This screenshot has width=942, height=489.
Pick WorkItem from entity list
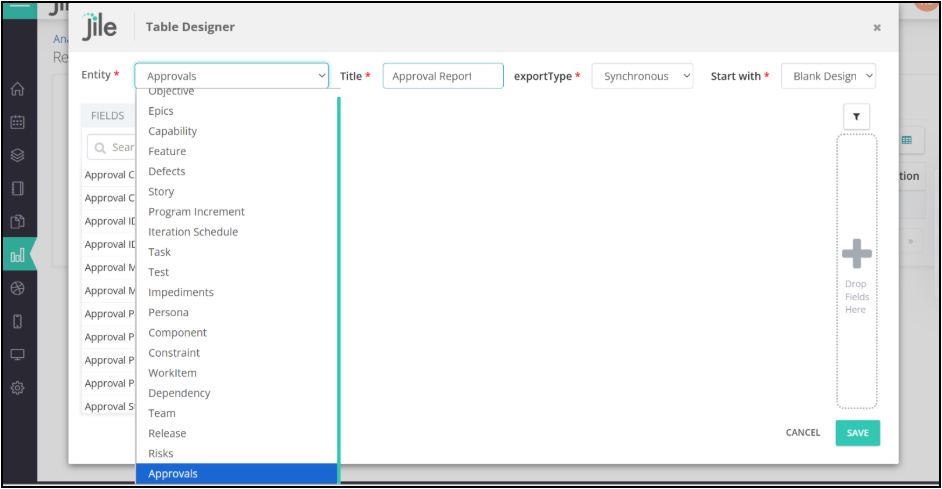tap(236, 372)
